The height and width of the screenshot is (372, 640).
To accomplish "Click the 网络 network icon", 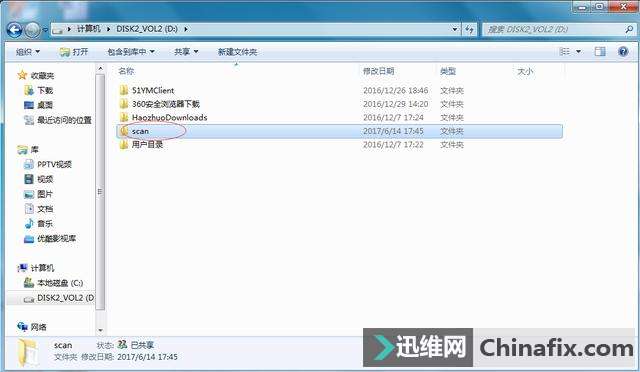I will (x=22, y=326).
